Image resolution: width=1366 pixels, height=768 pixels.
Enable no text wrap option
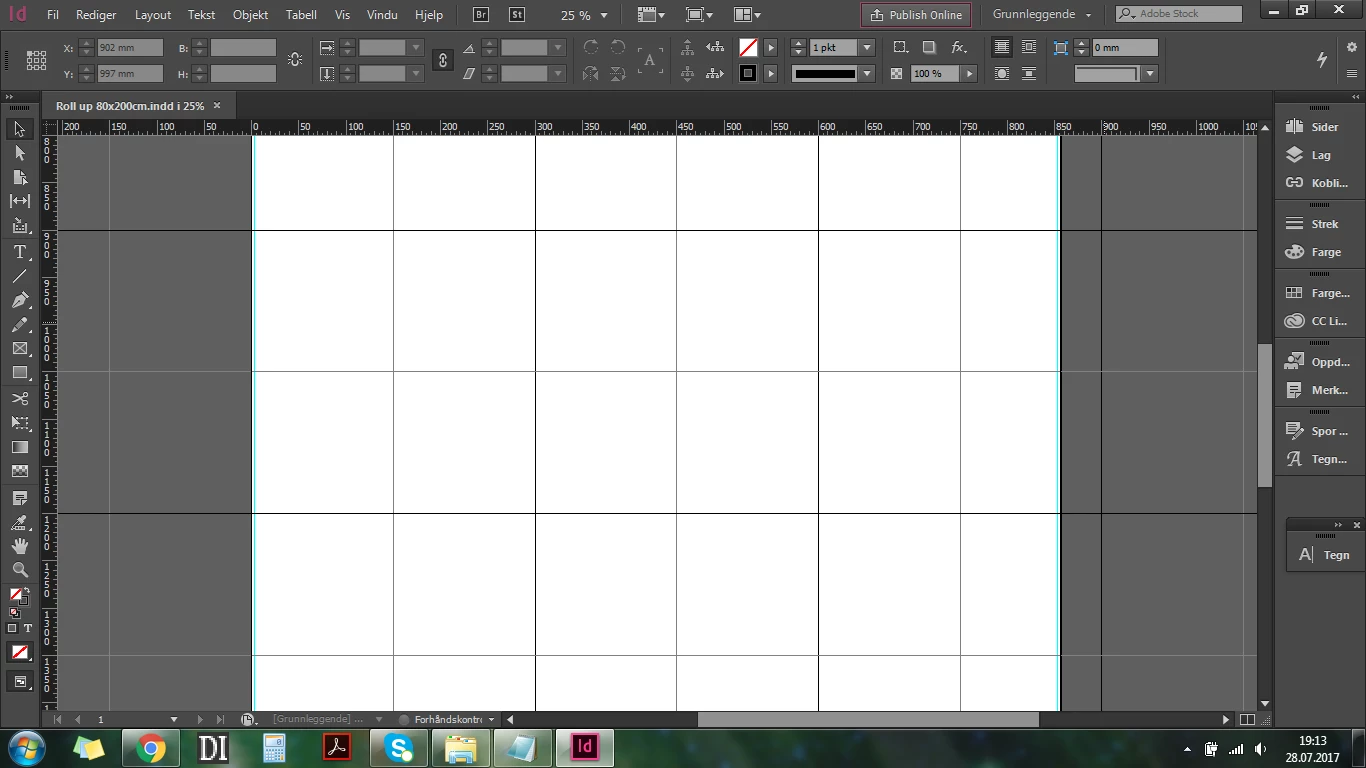point(1001,48)
